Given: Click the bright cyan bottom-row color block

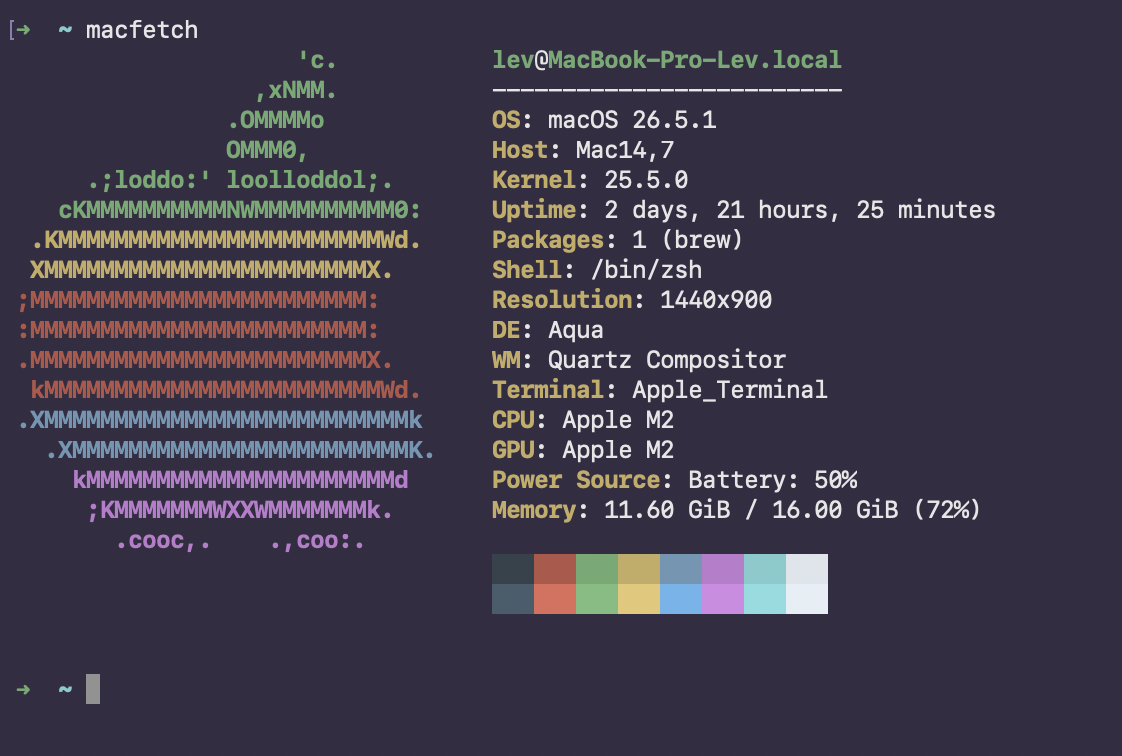Looking at the screenshot, I should click(x=765, y=599).
